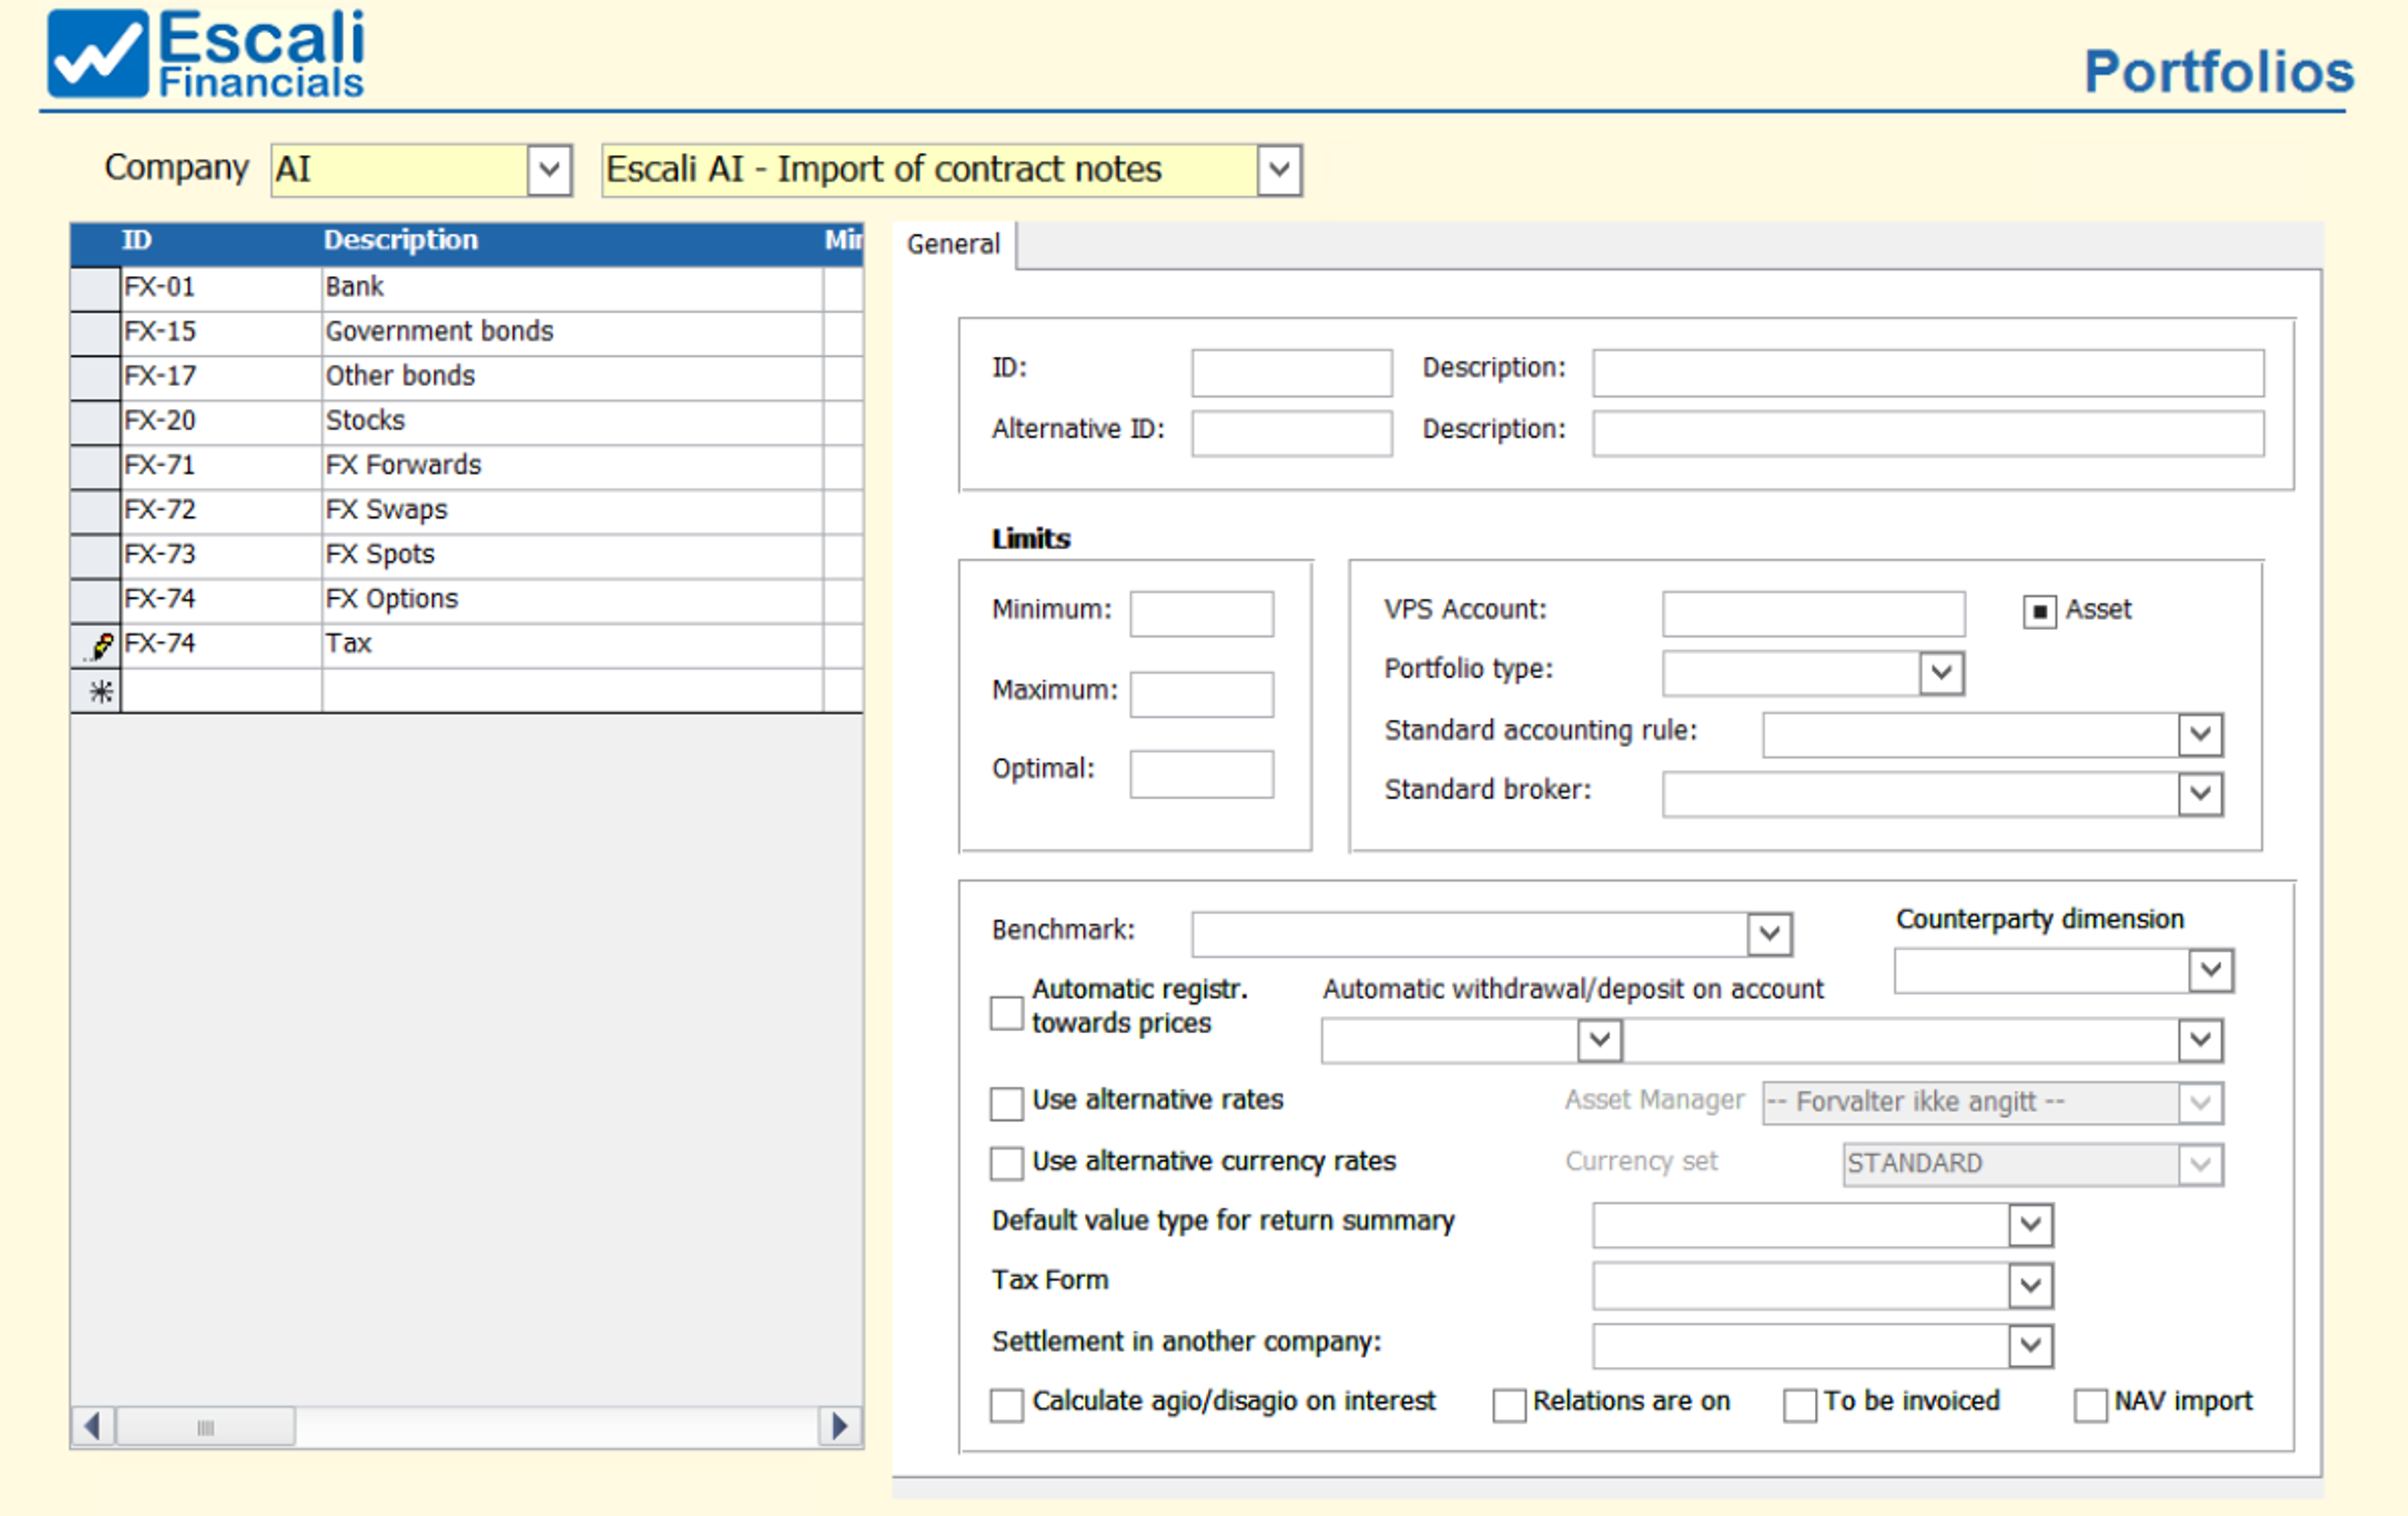Select the row header of FX-20 Stocks
2408x1516 pixels.
point(96,421)
